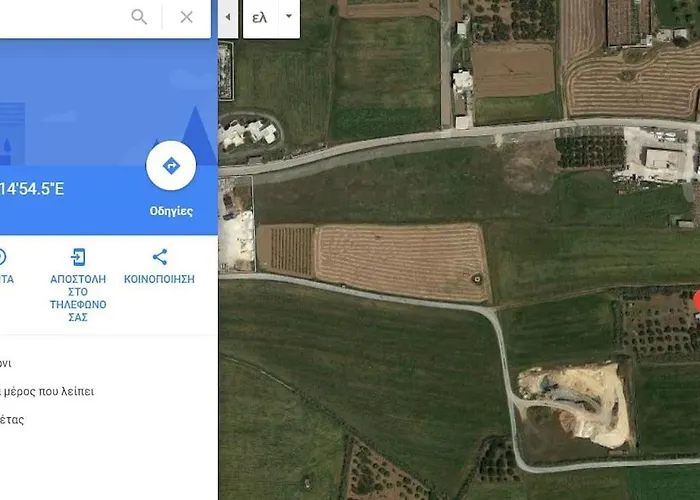Click the ελ input language box
This screenshot has height=500, width=700.
point(260,18)
